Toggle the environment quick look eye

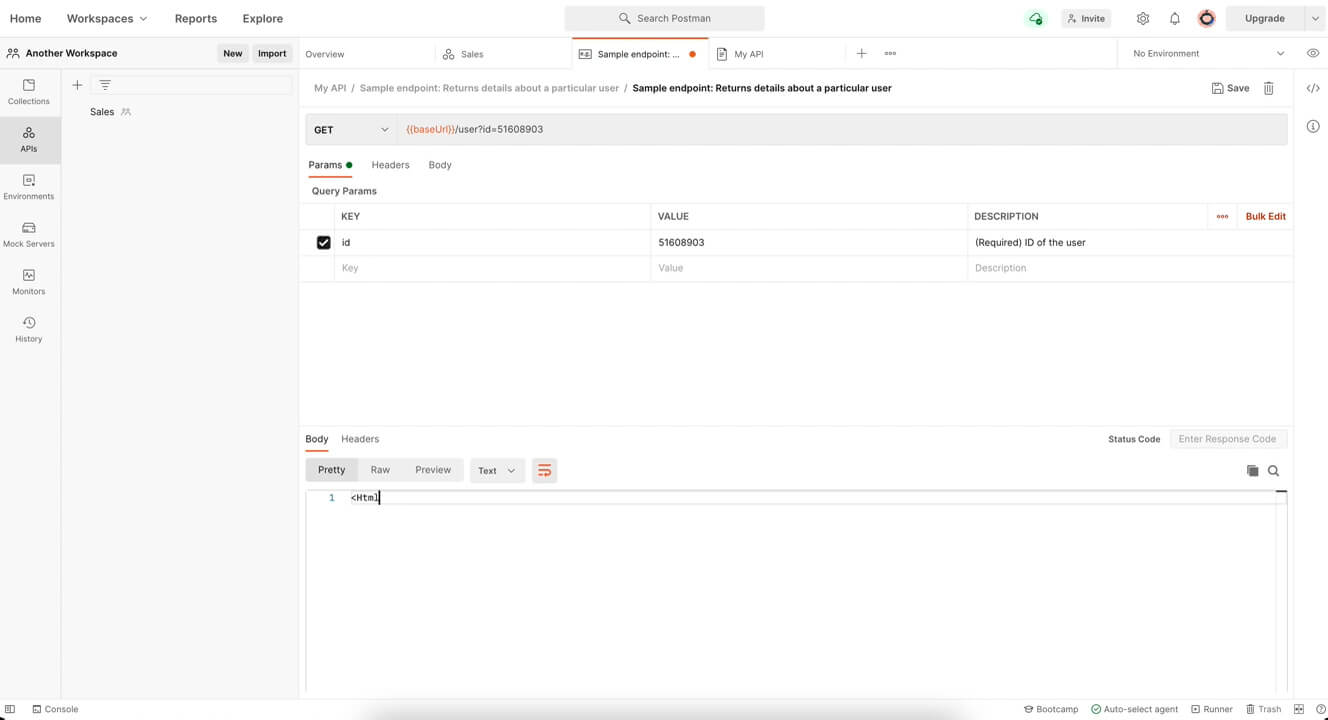click(1313, 53)
